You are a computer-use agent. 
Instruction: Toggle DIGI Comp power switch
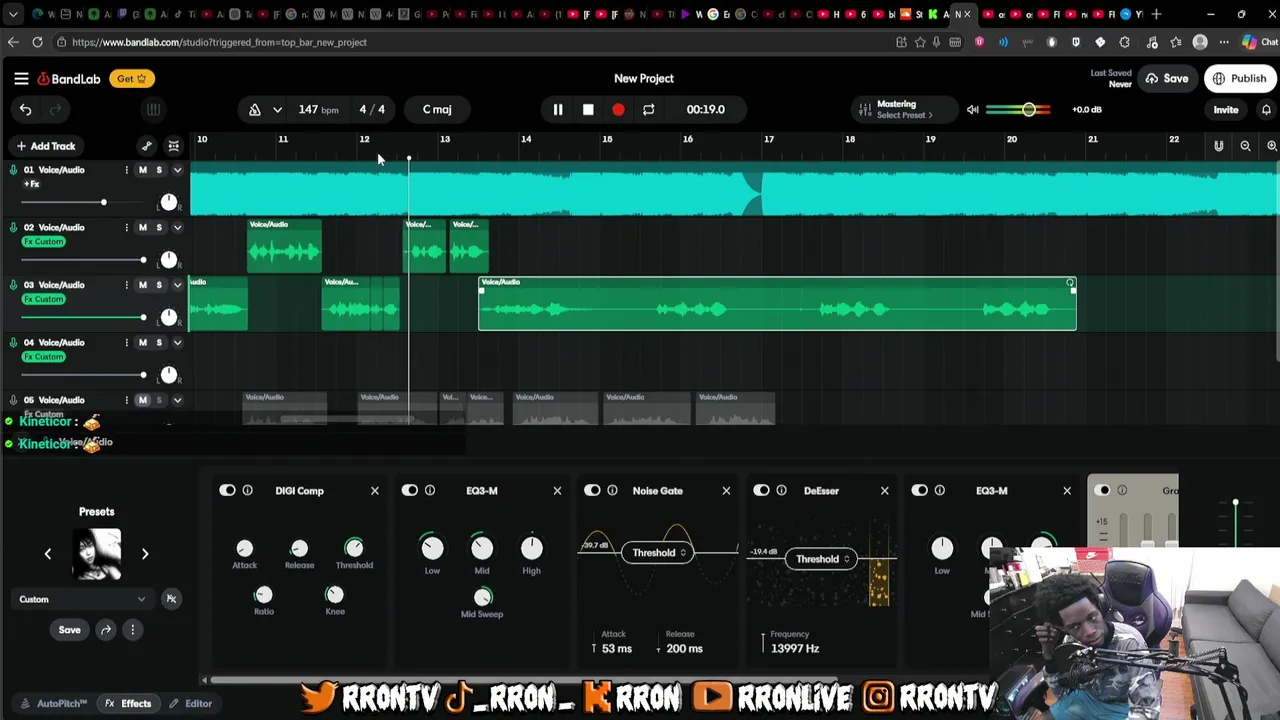click(x=227, y=490)
